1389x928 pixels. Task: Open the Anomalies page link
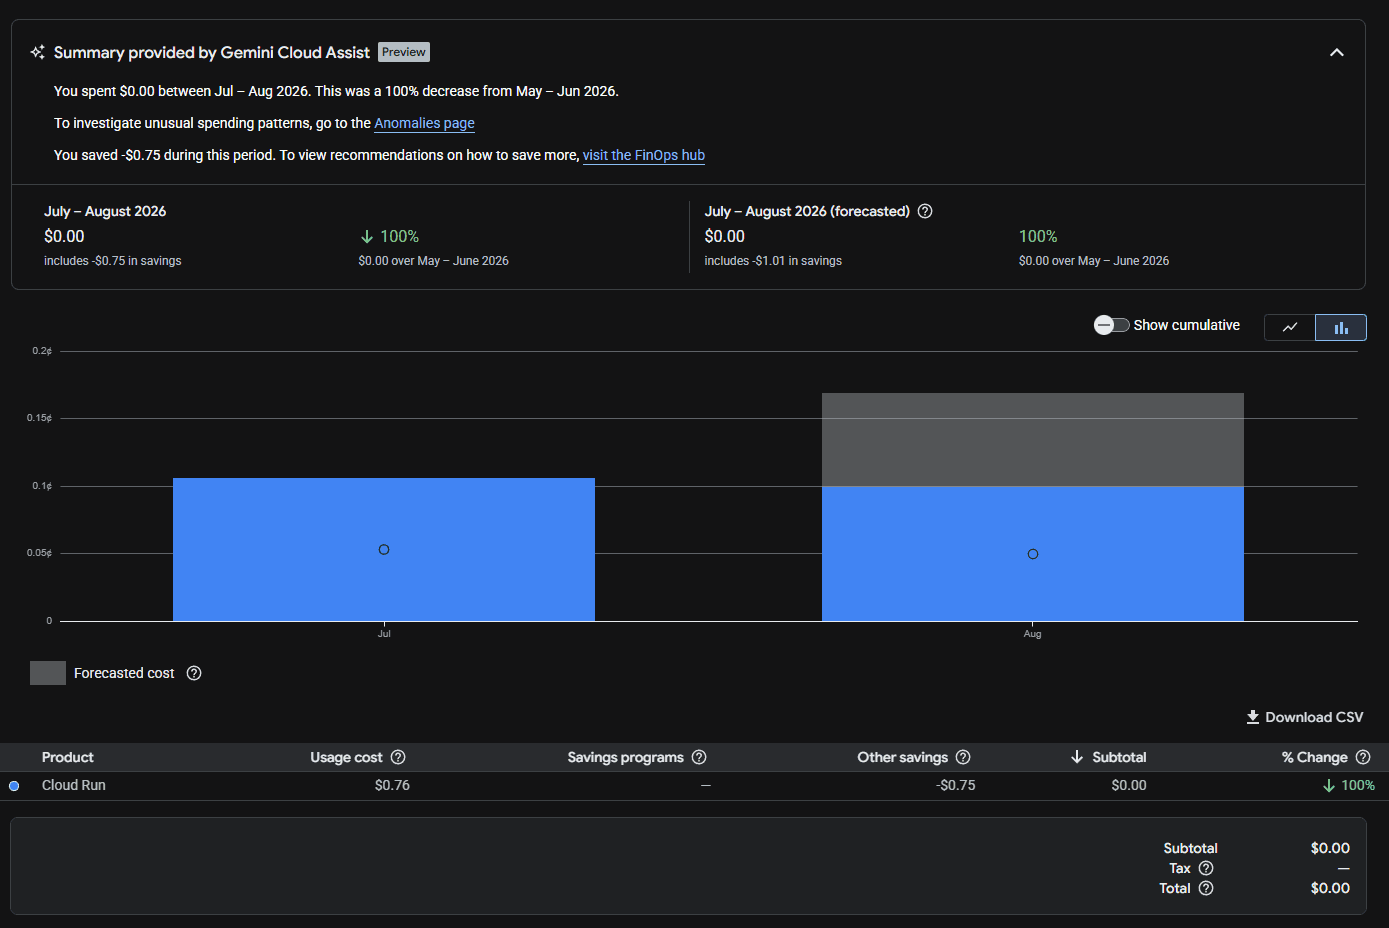(424, 123)
